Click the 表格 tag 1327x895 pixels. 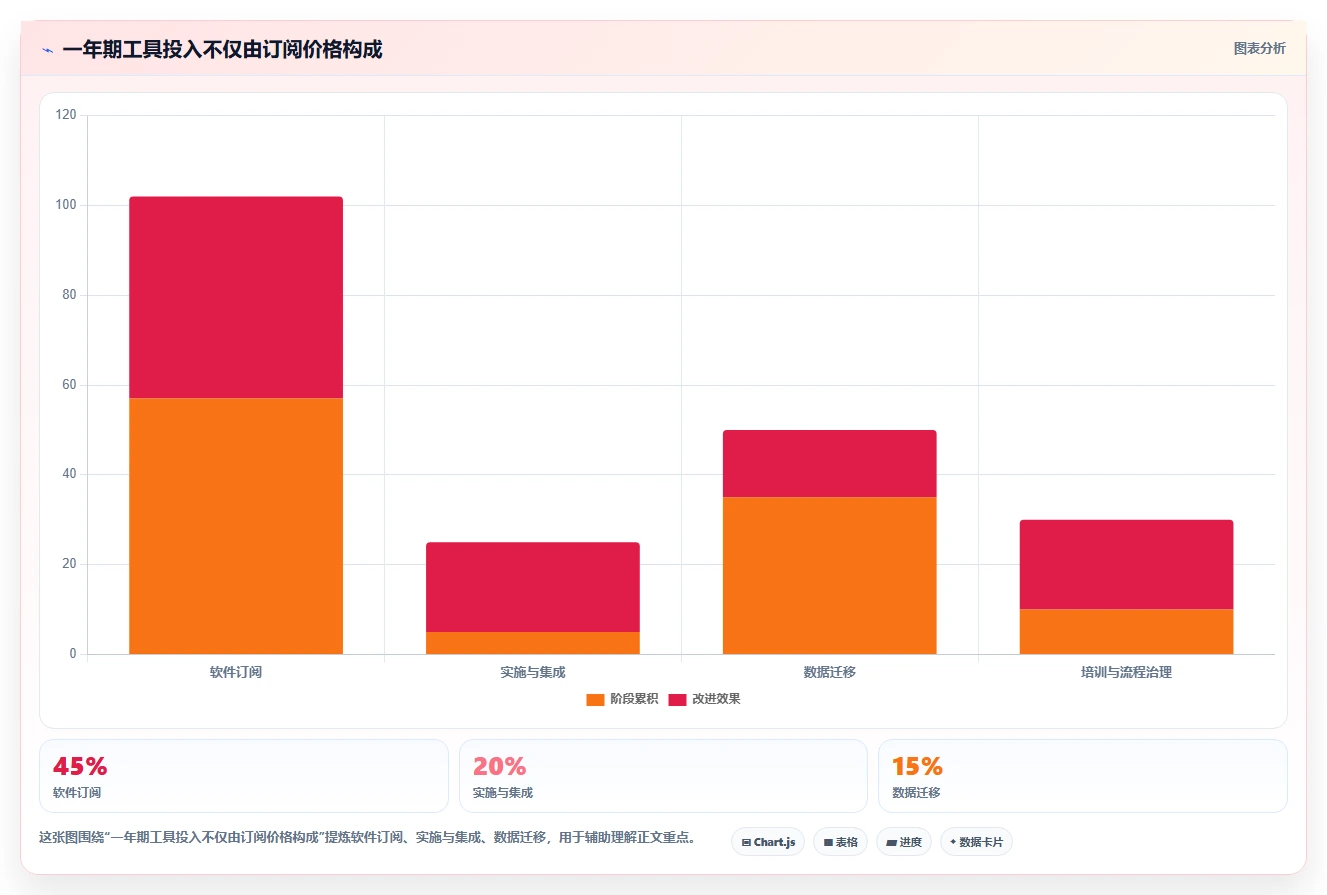point(840,842)
